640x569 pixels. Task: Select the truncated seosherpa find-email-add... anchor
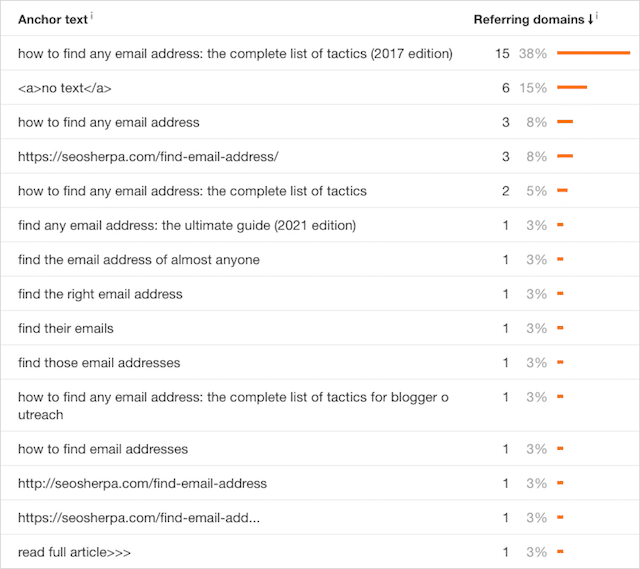click(x=139, y=518)
